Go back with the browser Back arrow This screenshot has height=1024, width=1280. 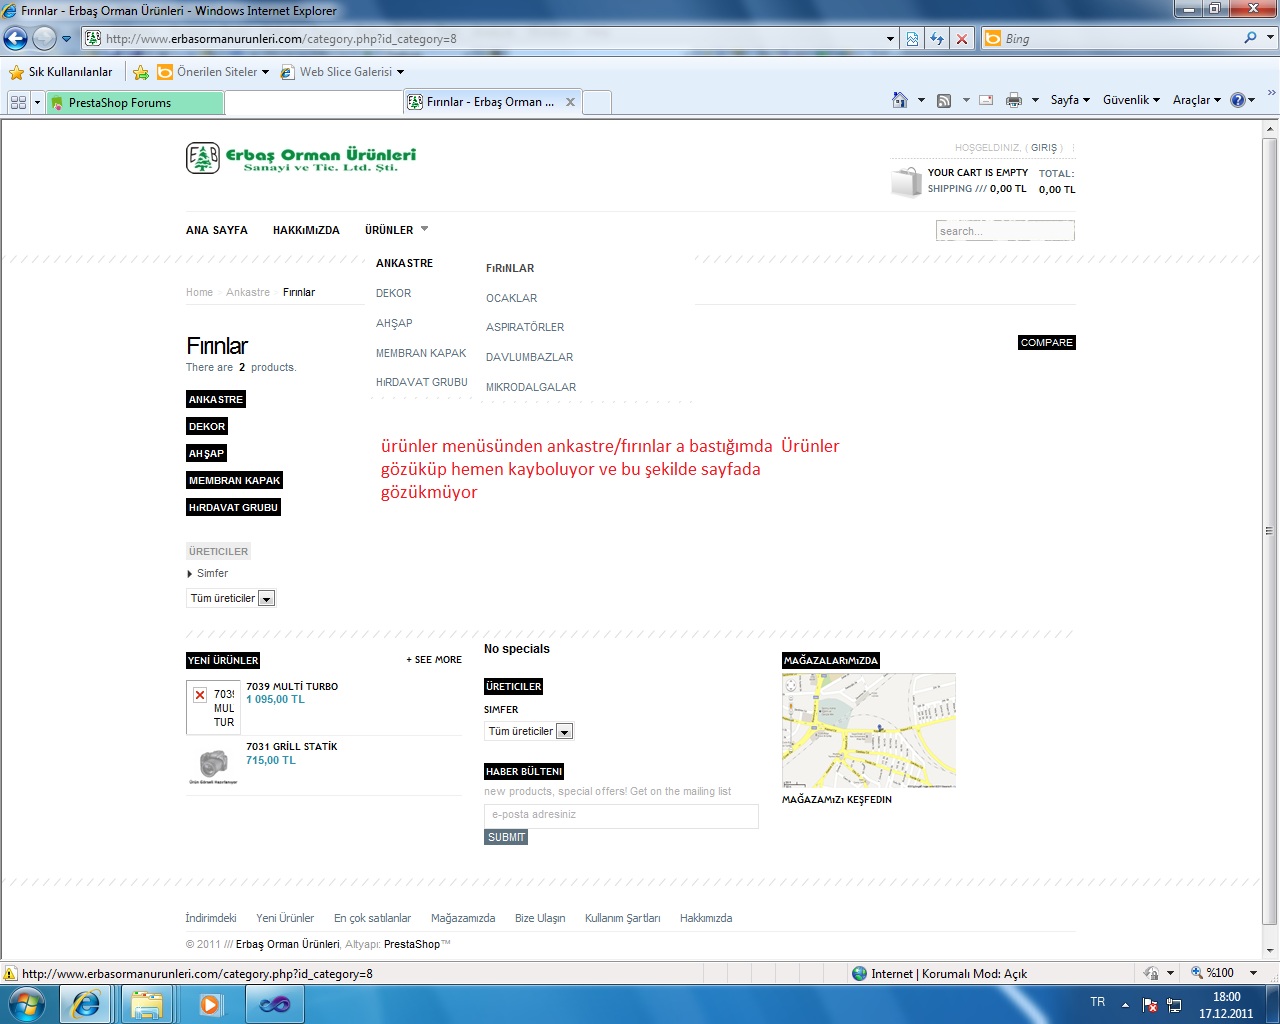16,39
